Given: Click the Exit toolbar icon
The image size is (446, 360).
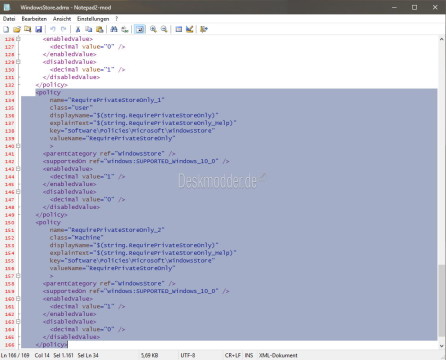Looking at the screenshot, I should click(204, 29).
